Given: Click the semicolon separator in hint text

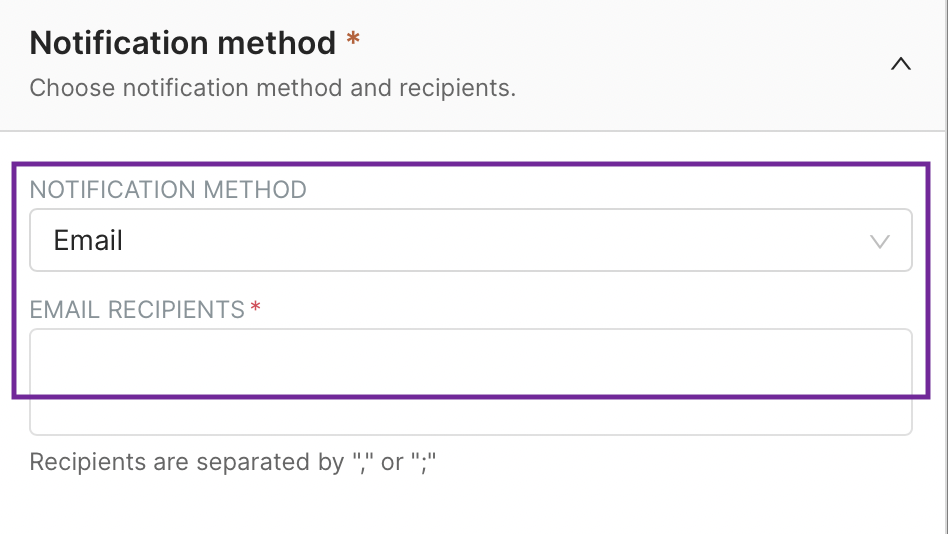Looking at the screenshot, I should coord(425,462).
